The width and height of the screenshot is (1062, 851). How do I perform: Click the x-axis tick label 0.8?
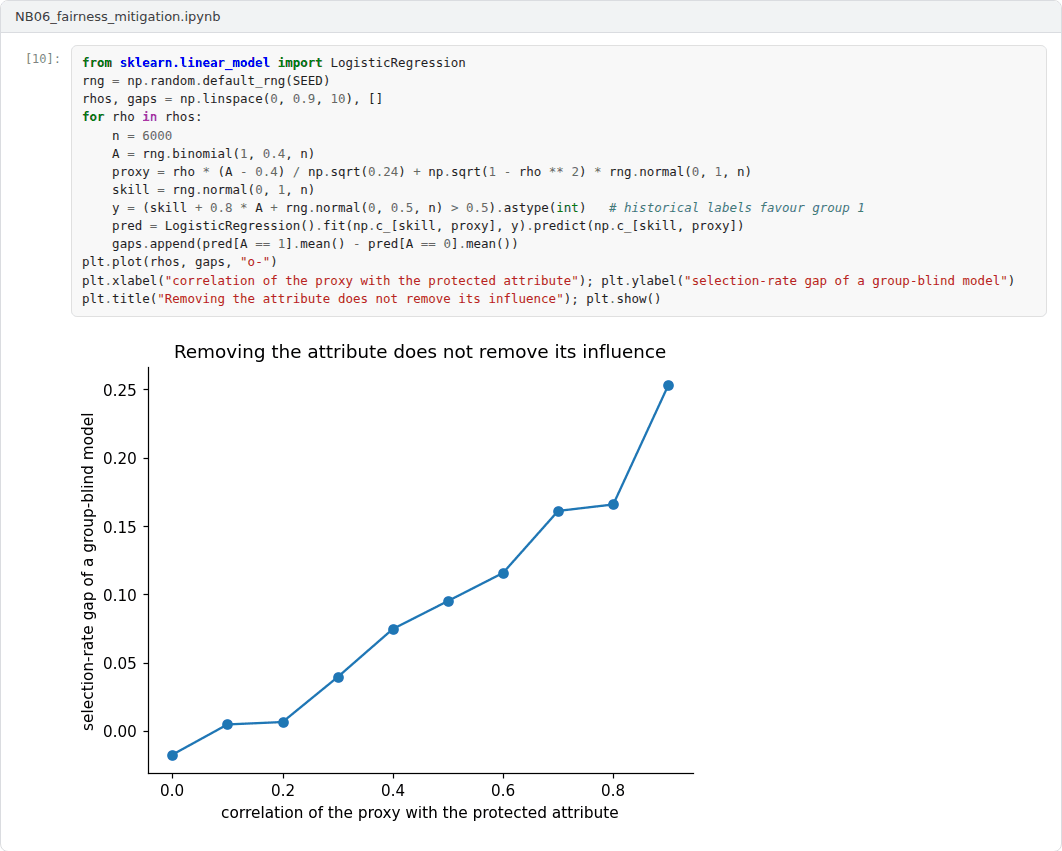pos(613,791)
